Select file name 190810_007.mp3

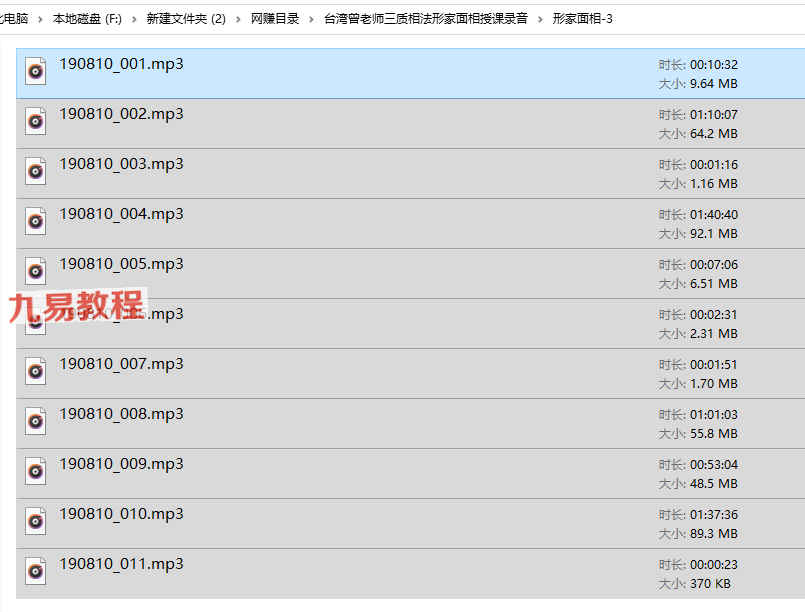121,365
